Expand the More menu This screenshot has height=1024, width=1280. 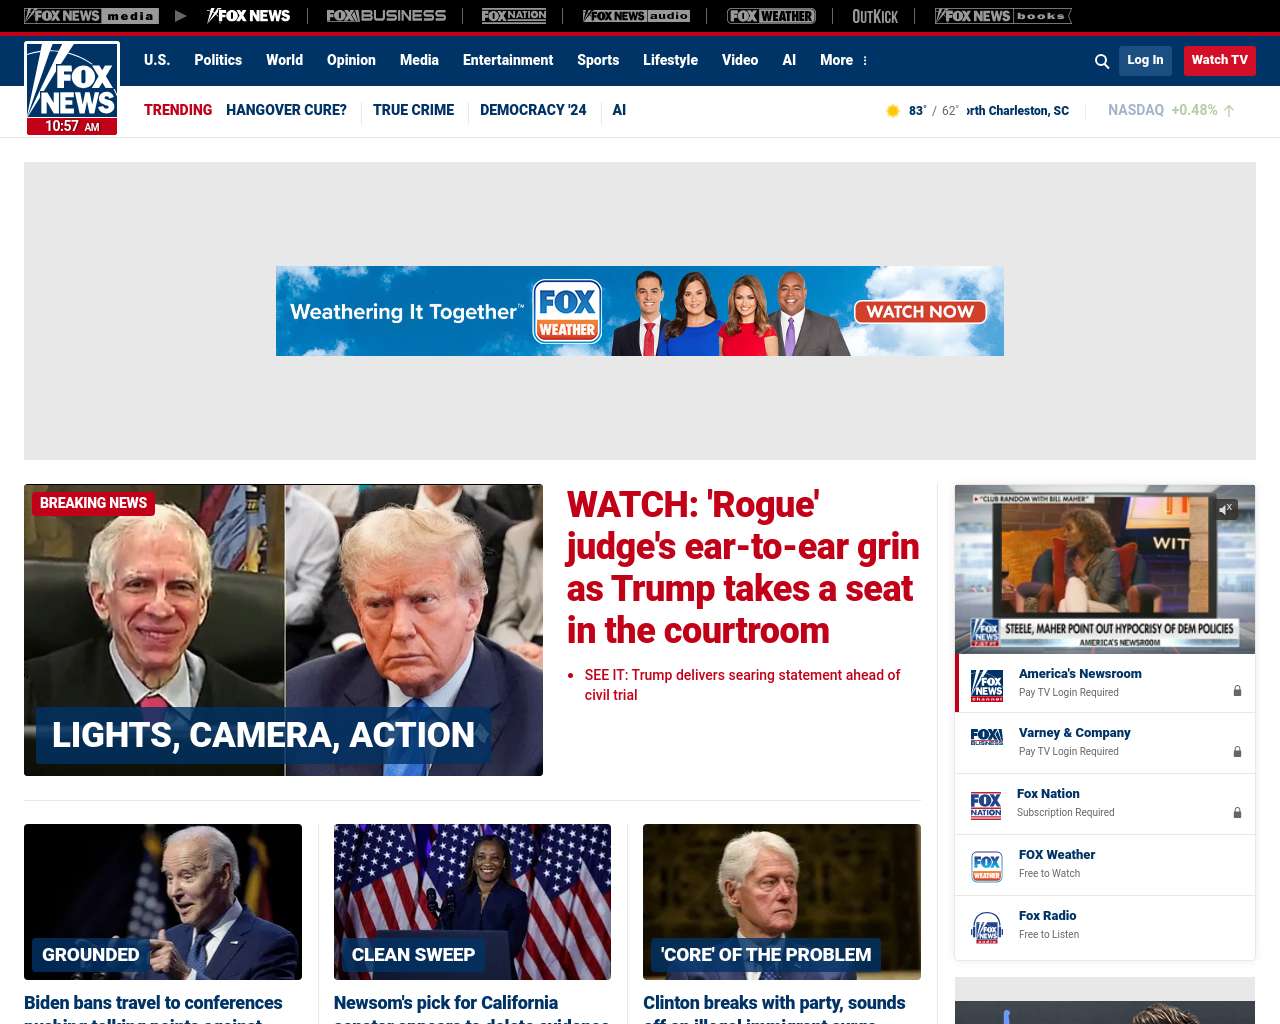[x=844, y=60]
